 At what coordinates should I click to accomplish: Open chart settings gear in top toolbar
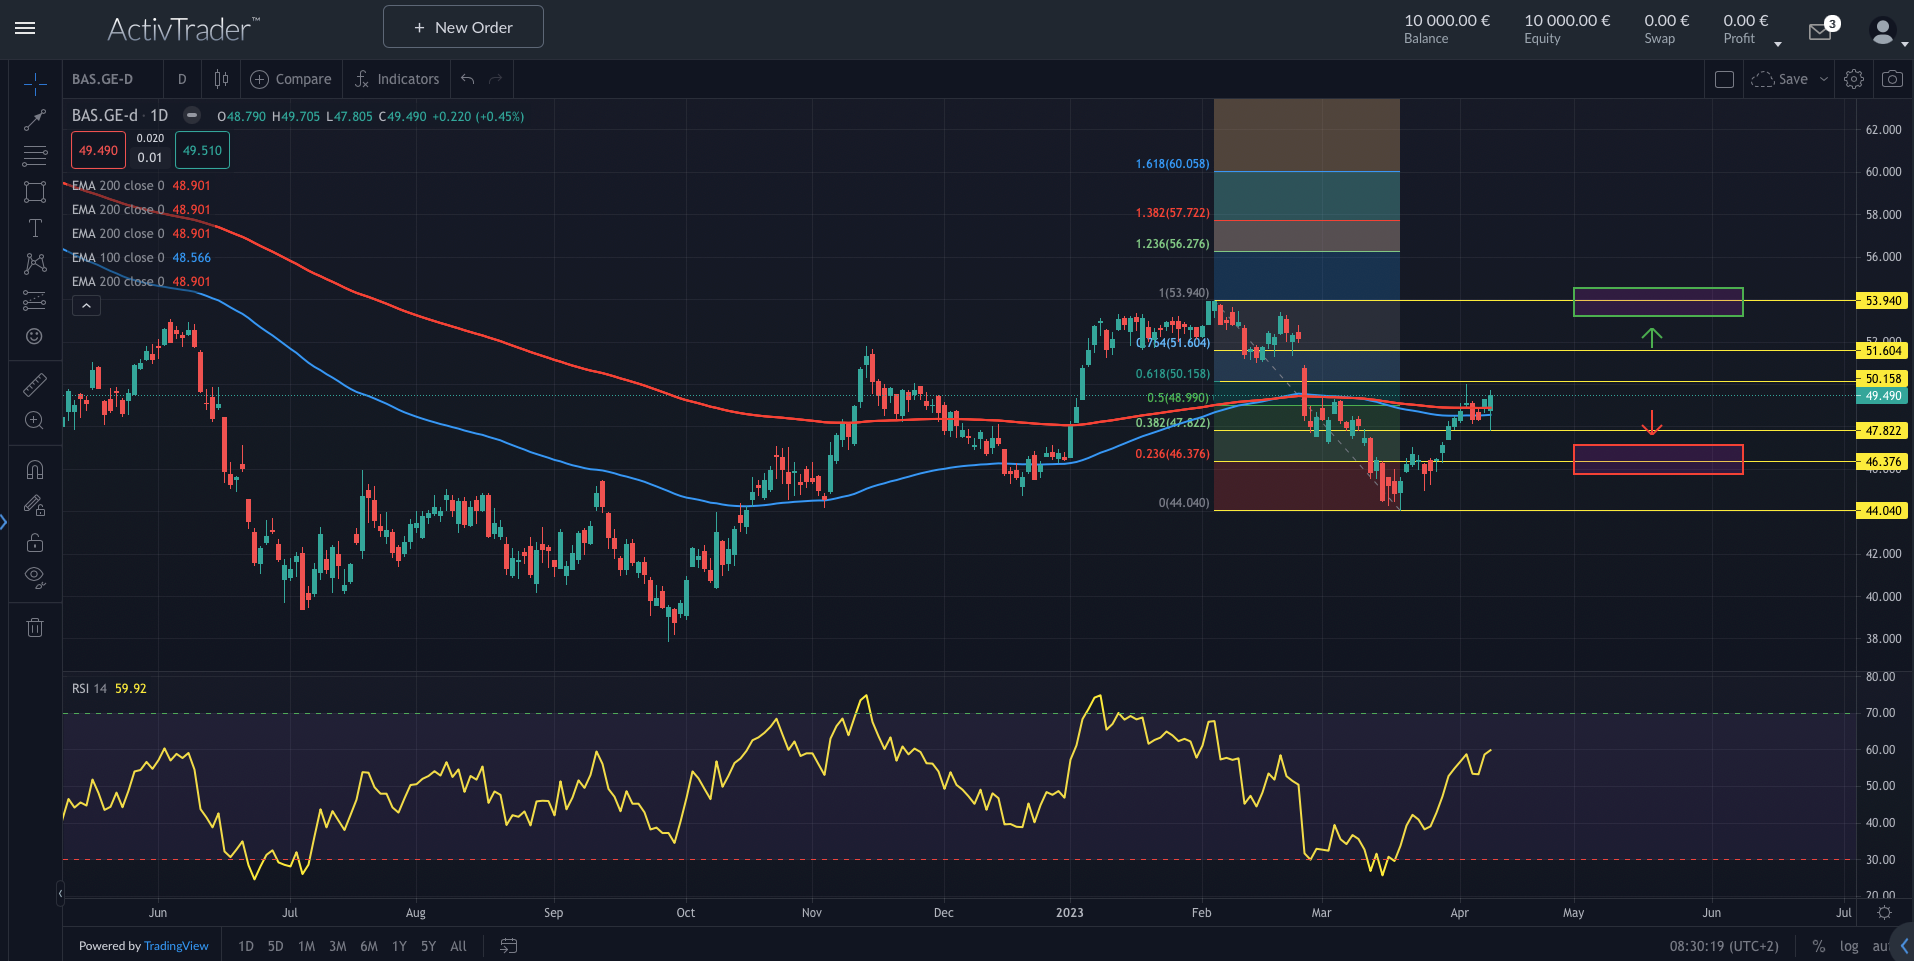1853,79
